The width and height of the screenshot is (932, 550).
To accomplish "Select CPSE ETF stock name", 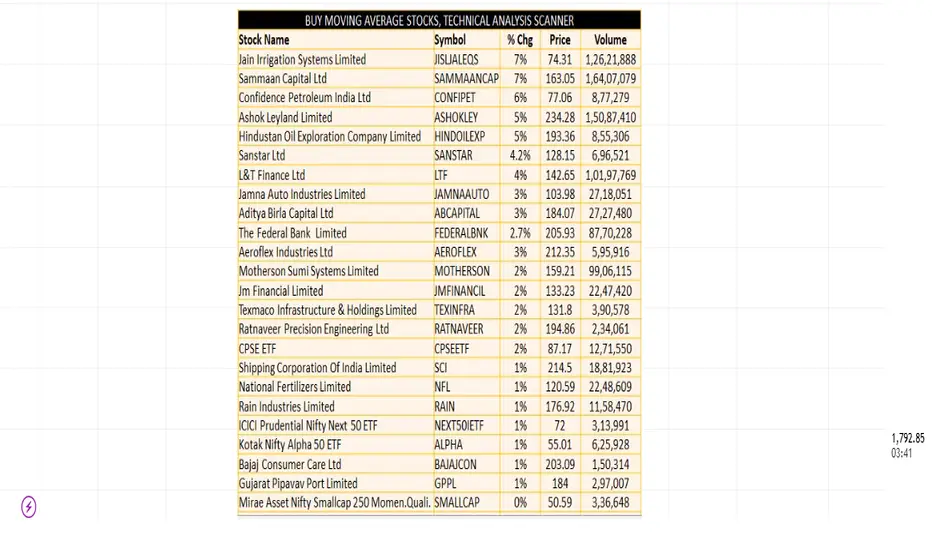I will tap(257, 348).
